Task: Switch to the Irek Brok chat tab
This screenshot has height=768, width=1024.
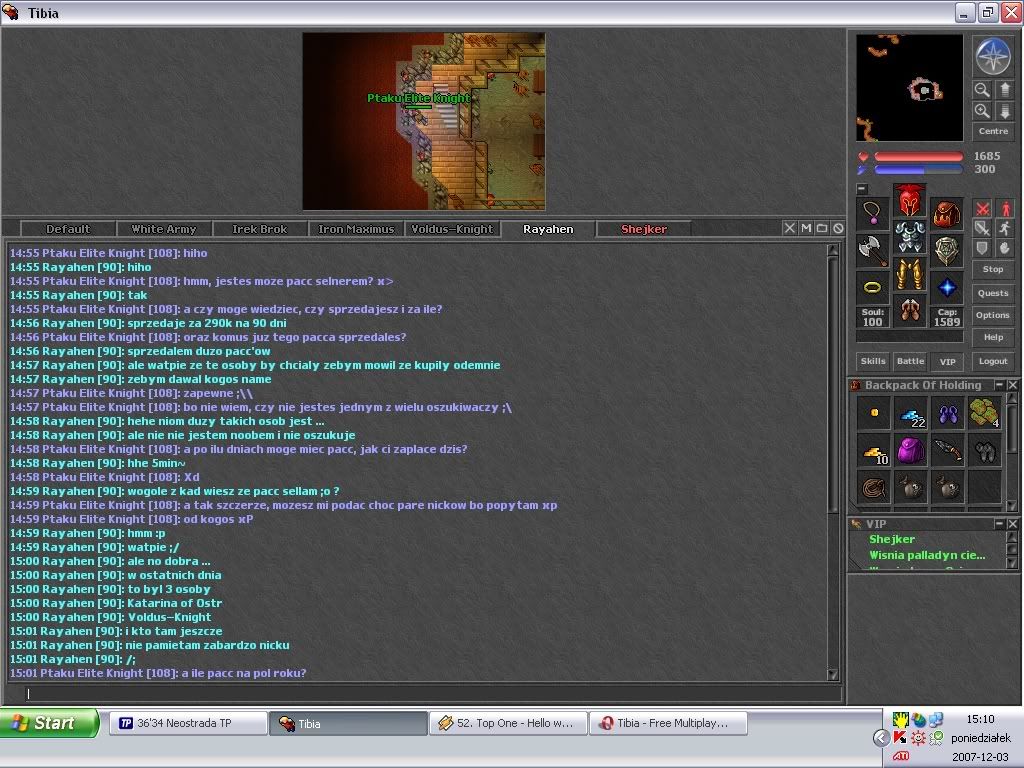Action: 260,229
